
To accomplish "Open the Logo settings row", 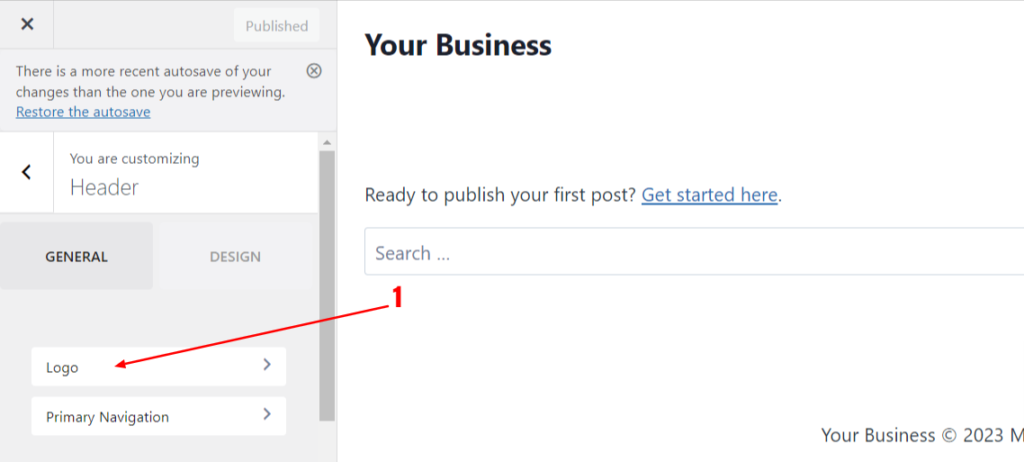I will (159, 367).
